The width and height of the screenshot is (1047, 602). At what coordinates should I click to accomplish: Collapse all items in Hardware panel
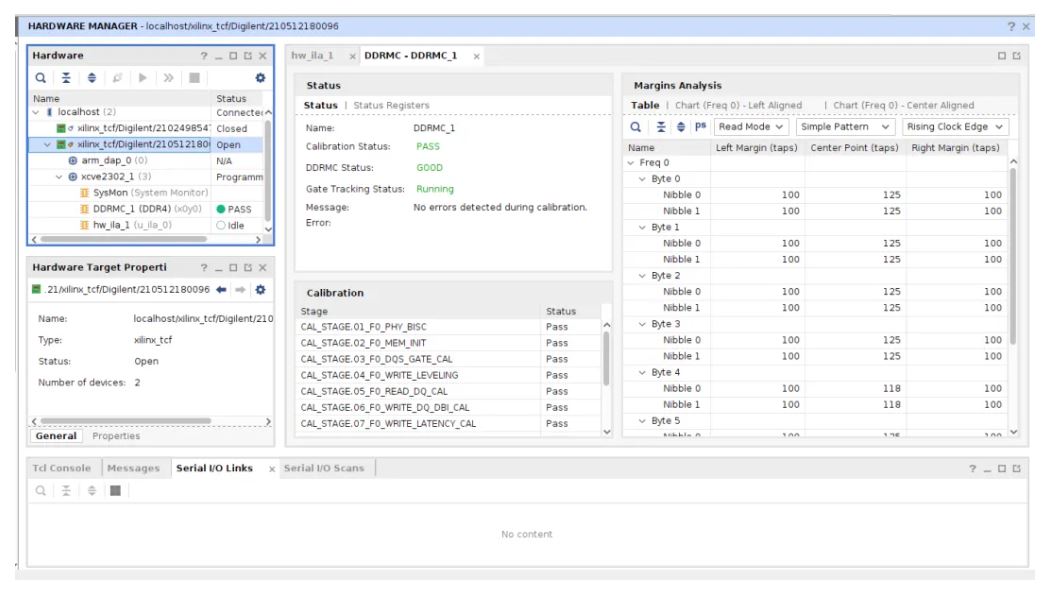point(66,78)
